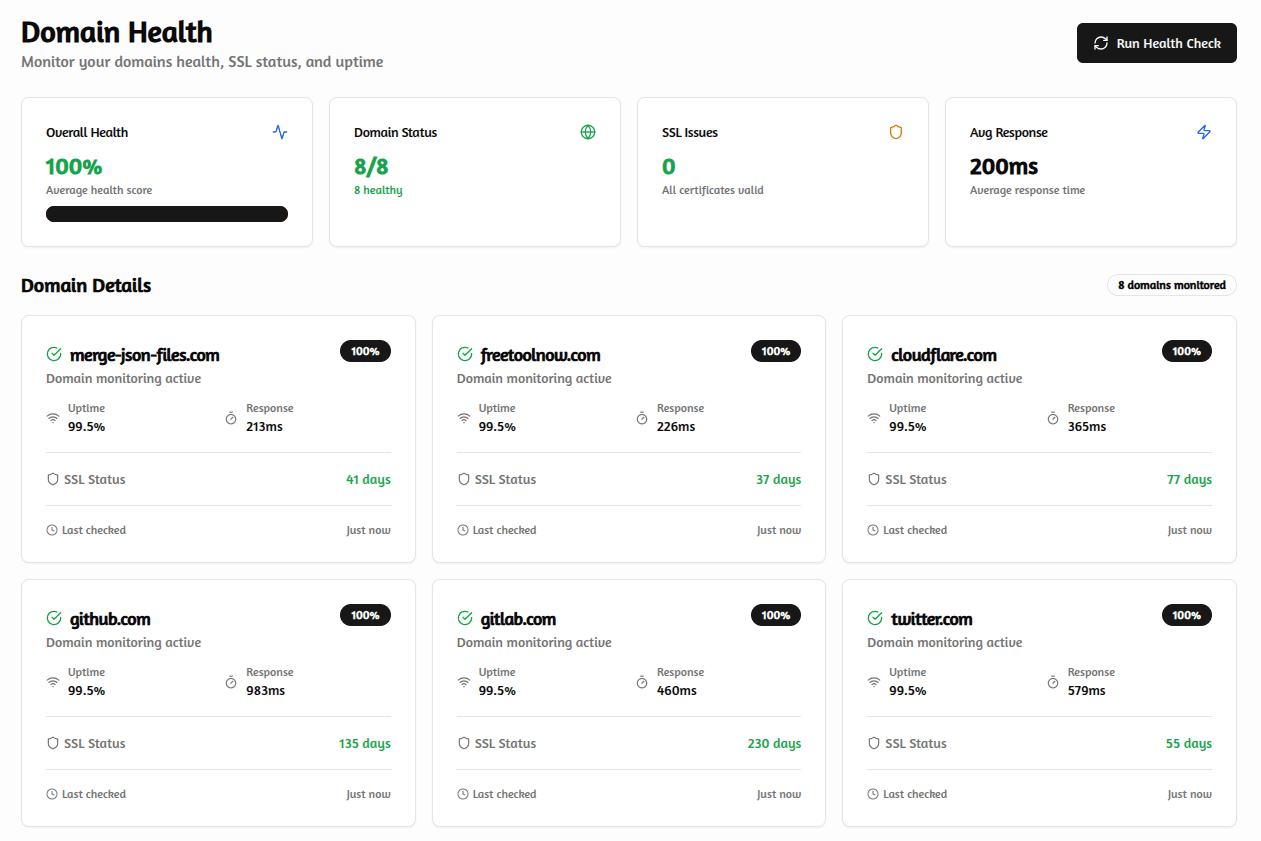Screen dimensions: 1261x841
Task: Open the github.com domain name
Action: [110, 619]
